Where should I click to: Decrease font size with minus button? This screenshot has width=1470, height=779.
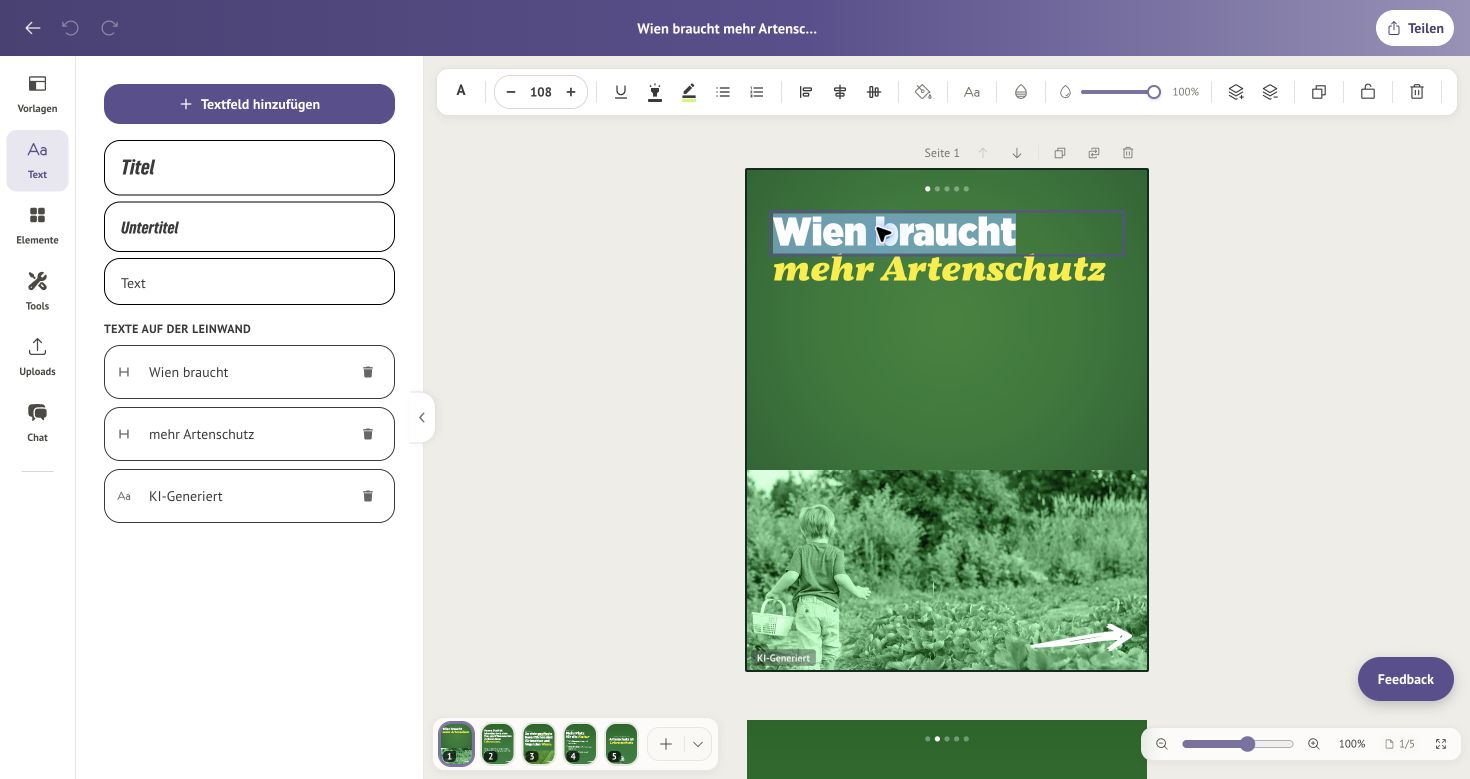511,92
